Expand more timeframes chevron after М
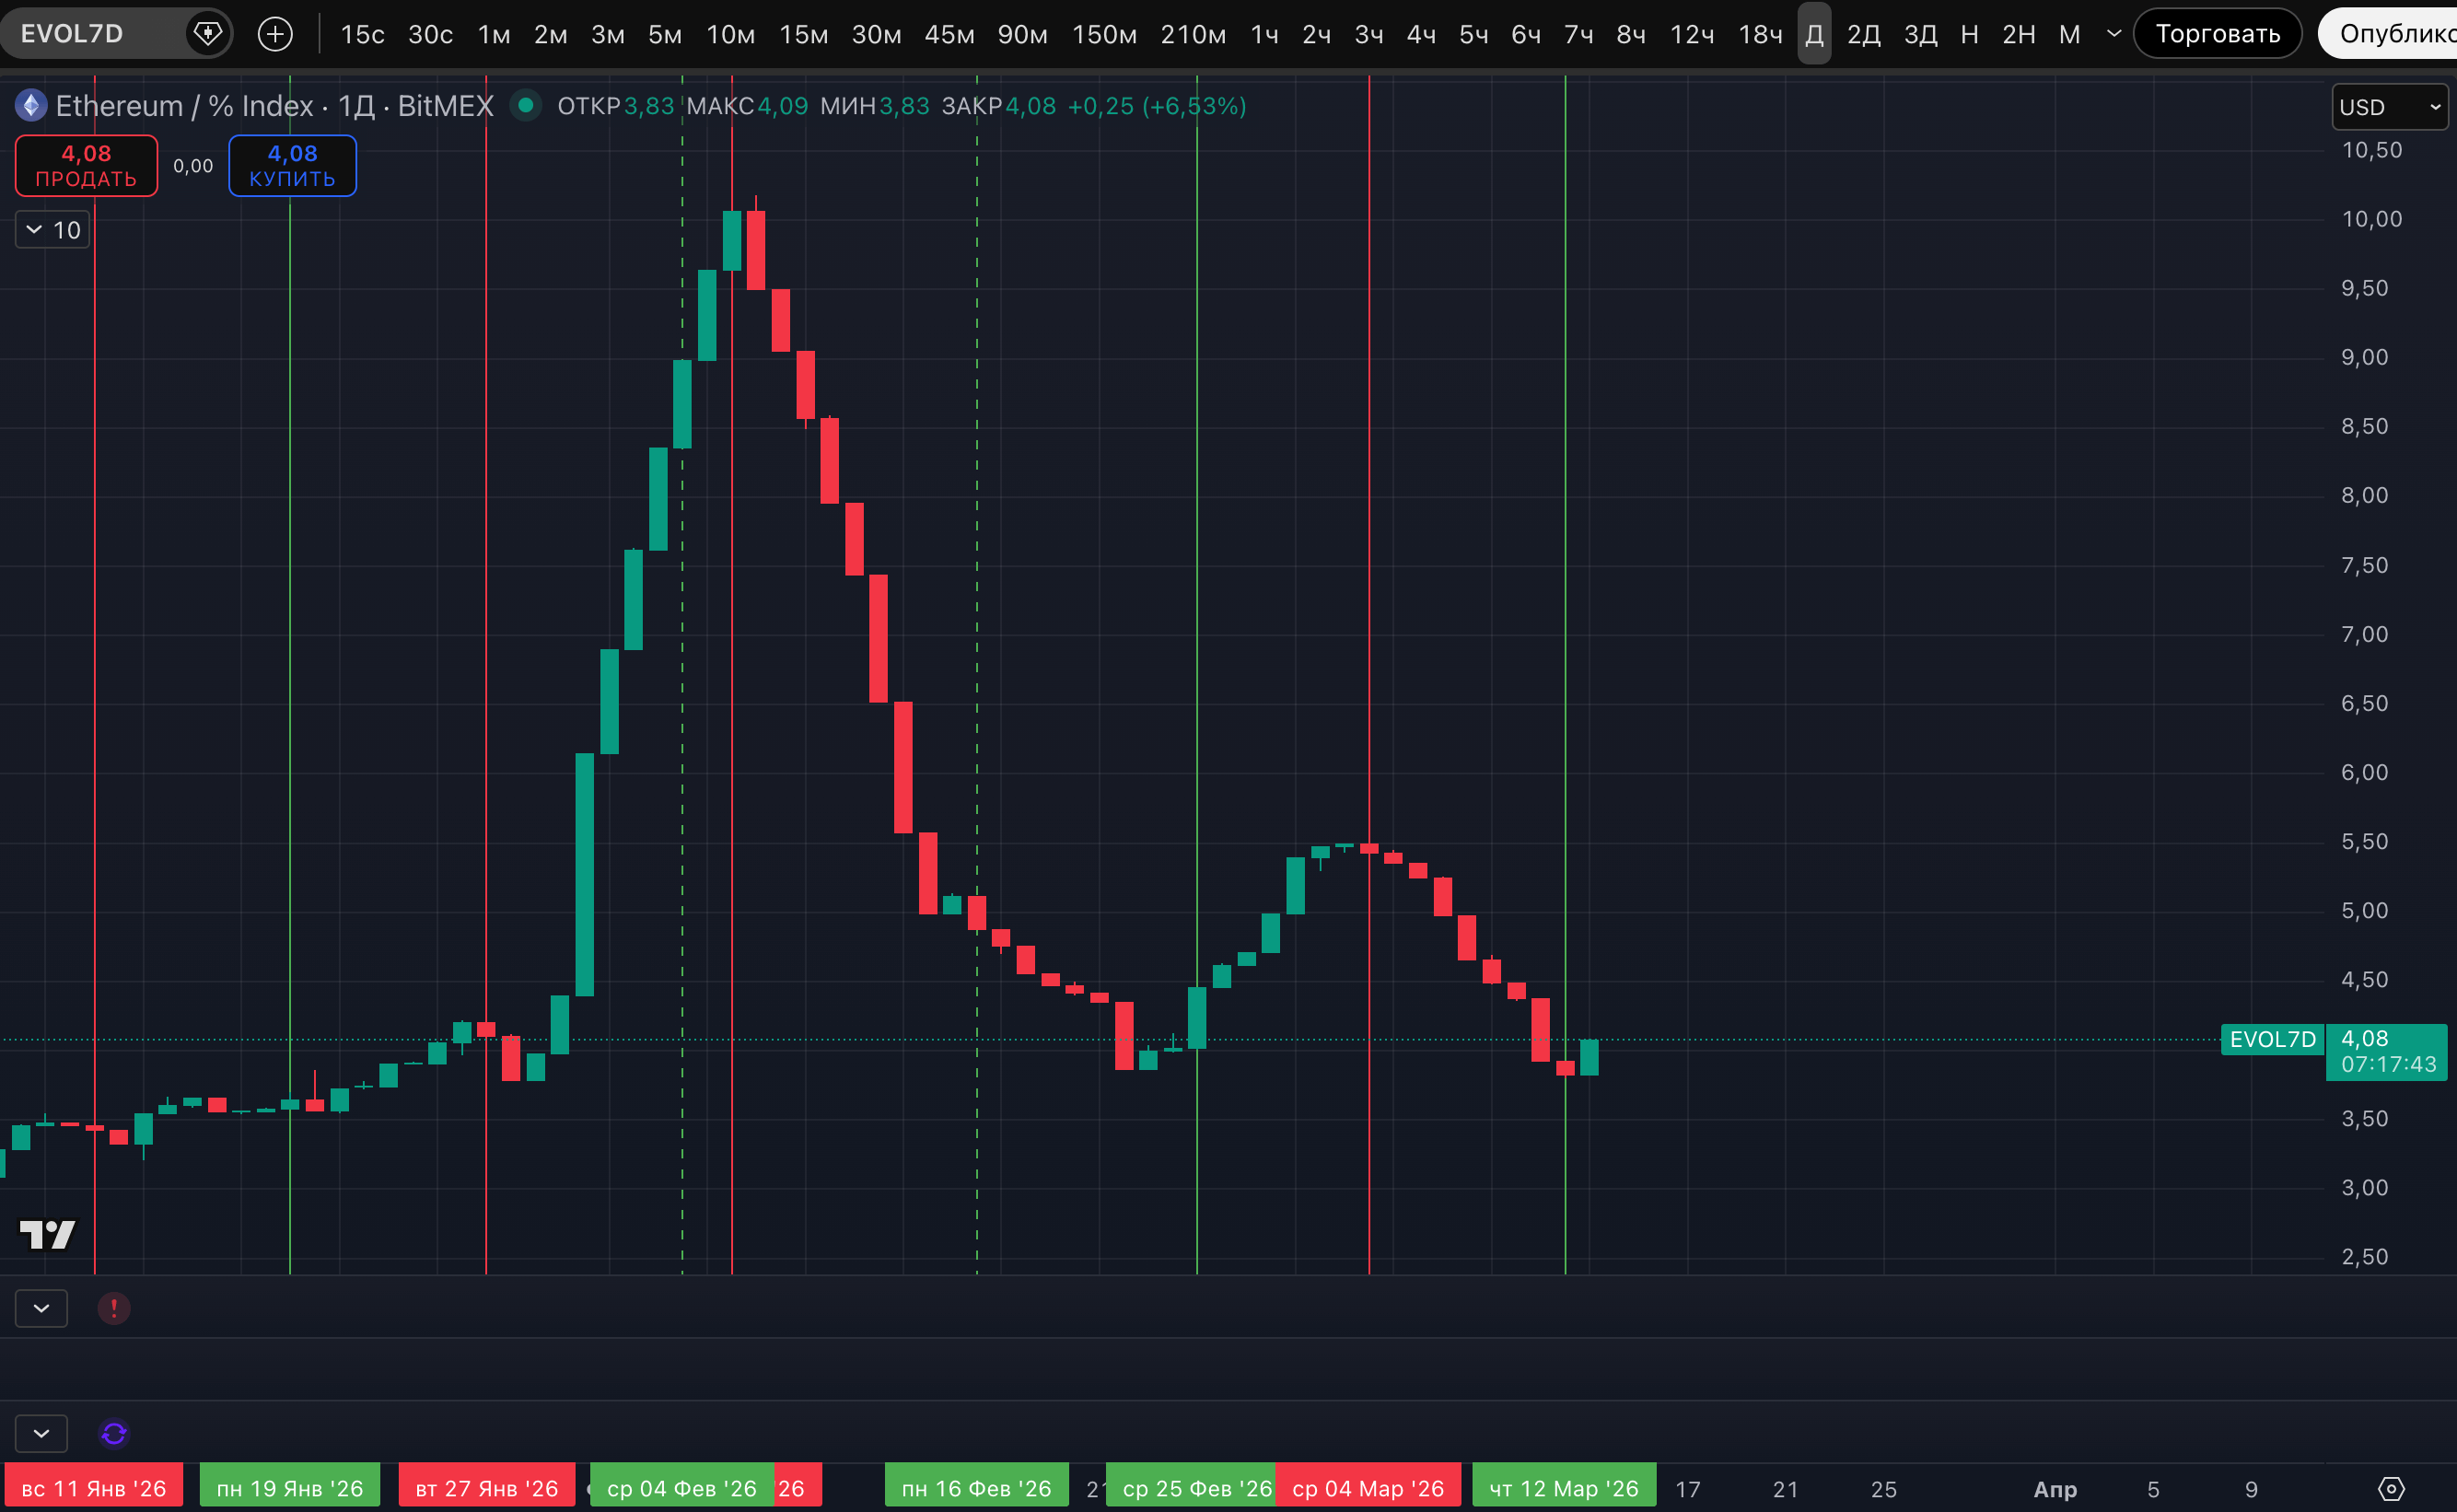 coord(2114,34)
